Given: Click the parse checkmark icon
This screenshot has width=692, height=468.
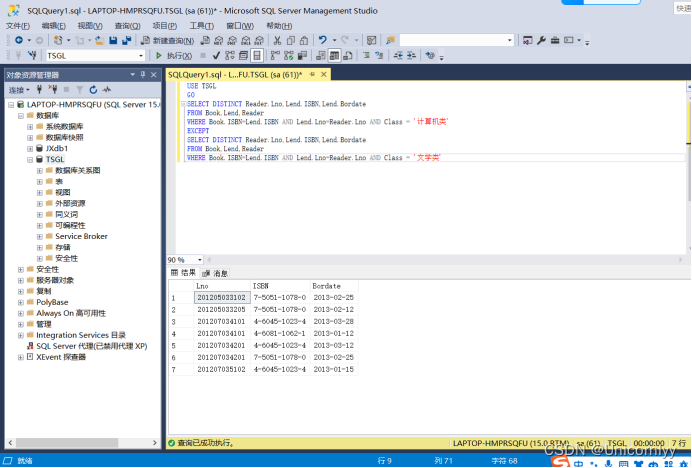Looking at the screenshot, I should click(x=216, y=56).
